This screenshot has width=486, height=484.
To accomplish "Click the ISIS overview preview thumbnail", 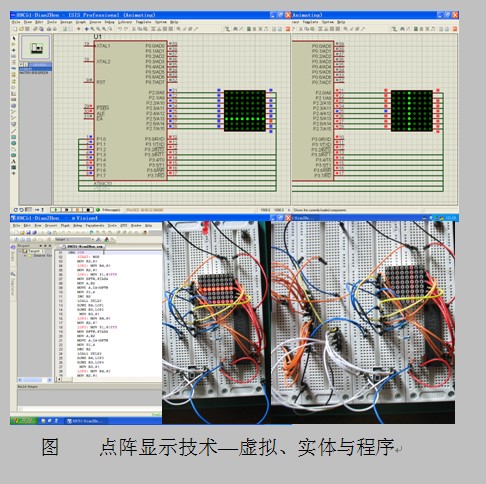I will point(36,48).
